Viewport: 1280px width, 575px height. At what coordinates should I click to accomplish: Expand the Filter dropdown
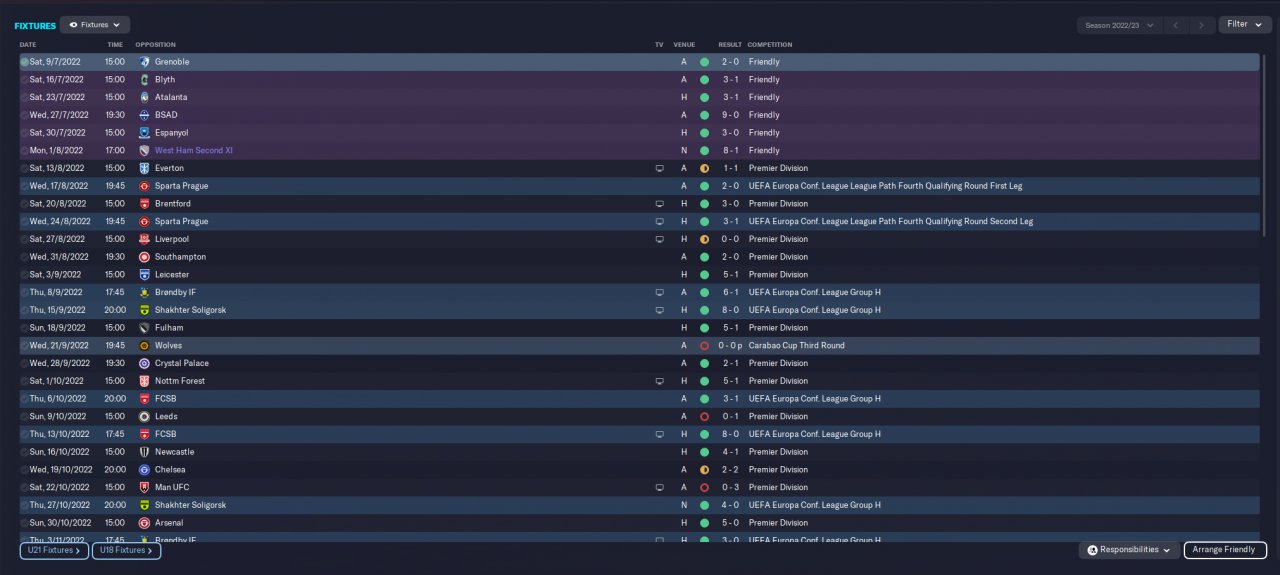(x=1244, y=24)
